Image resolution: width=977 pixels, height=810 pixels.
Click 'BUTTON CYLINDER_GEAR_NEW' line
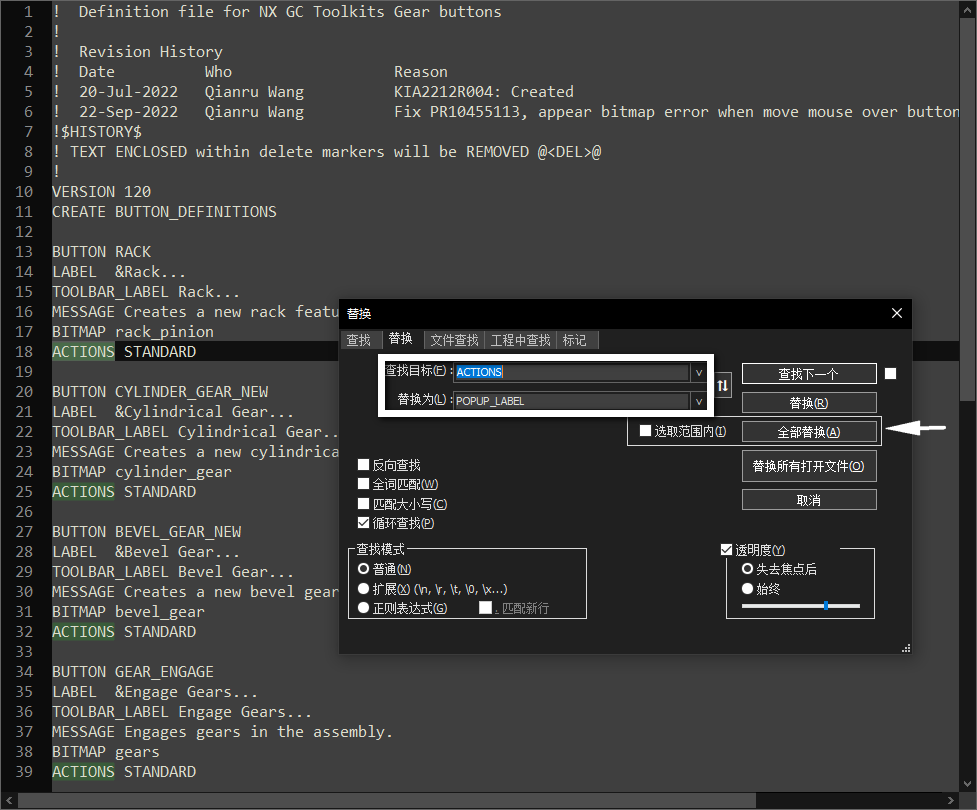[160, 392]
